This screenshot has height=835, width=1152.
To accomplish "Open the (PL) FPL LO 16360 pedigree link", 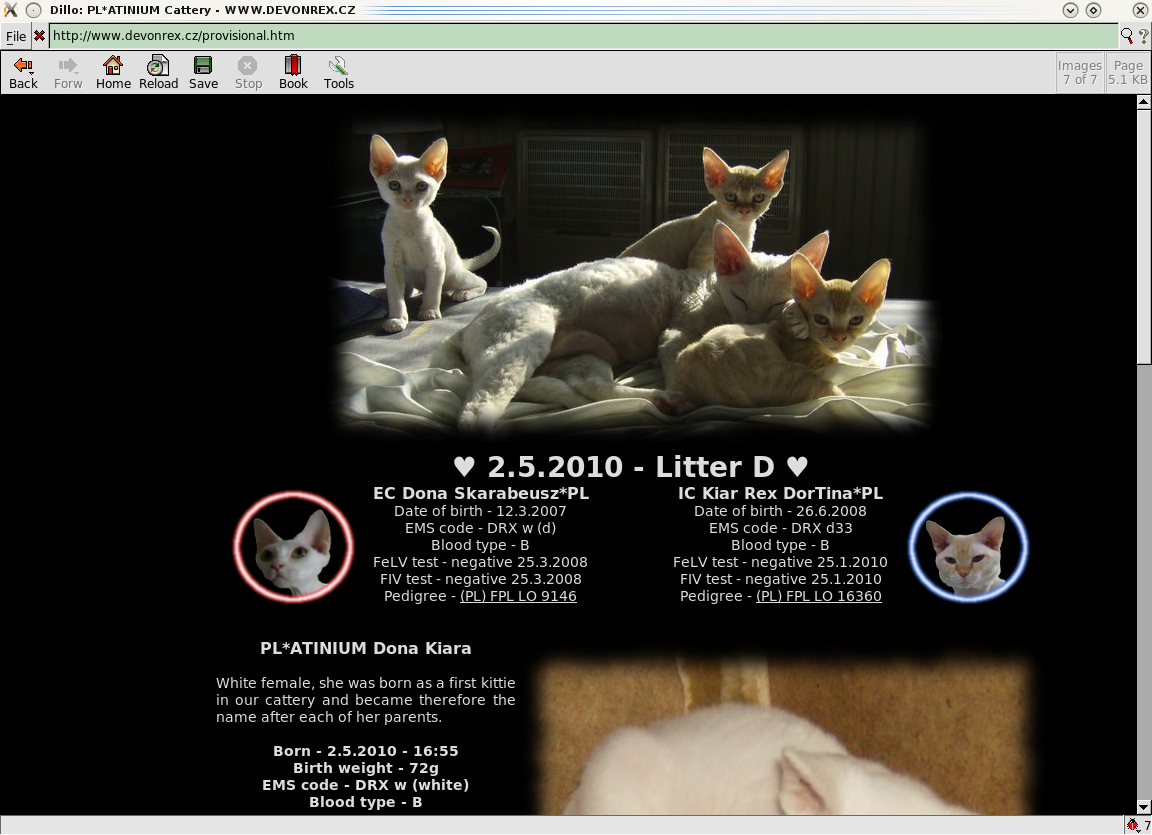I will (x=818, y=596).
